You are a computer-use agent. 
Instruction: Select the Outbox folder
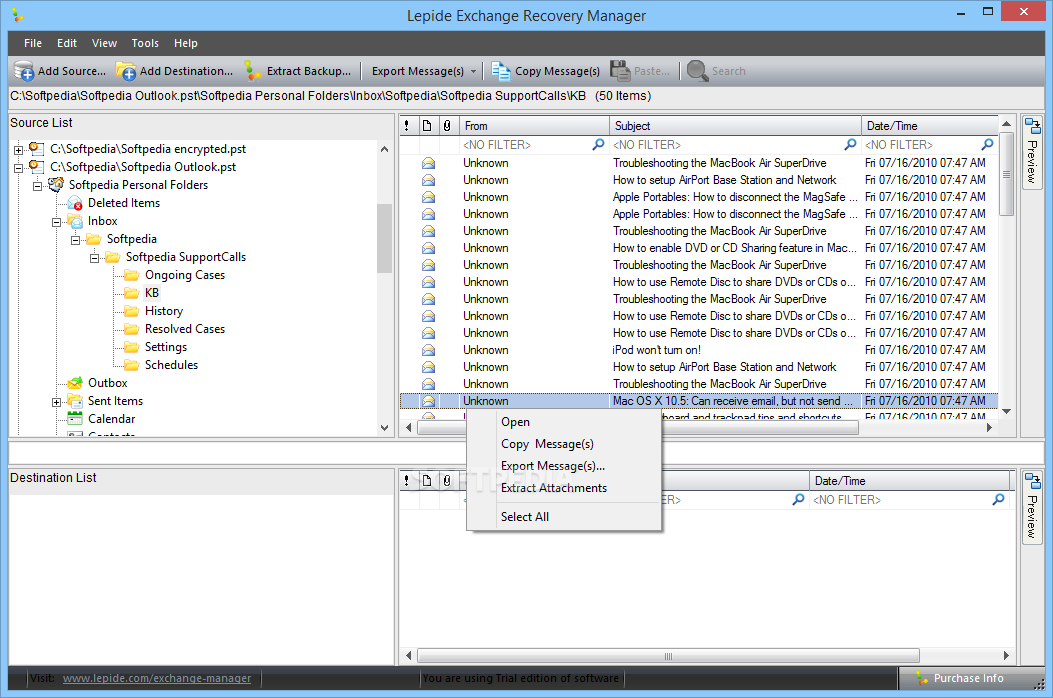[107, 383]
